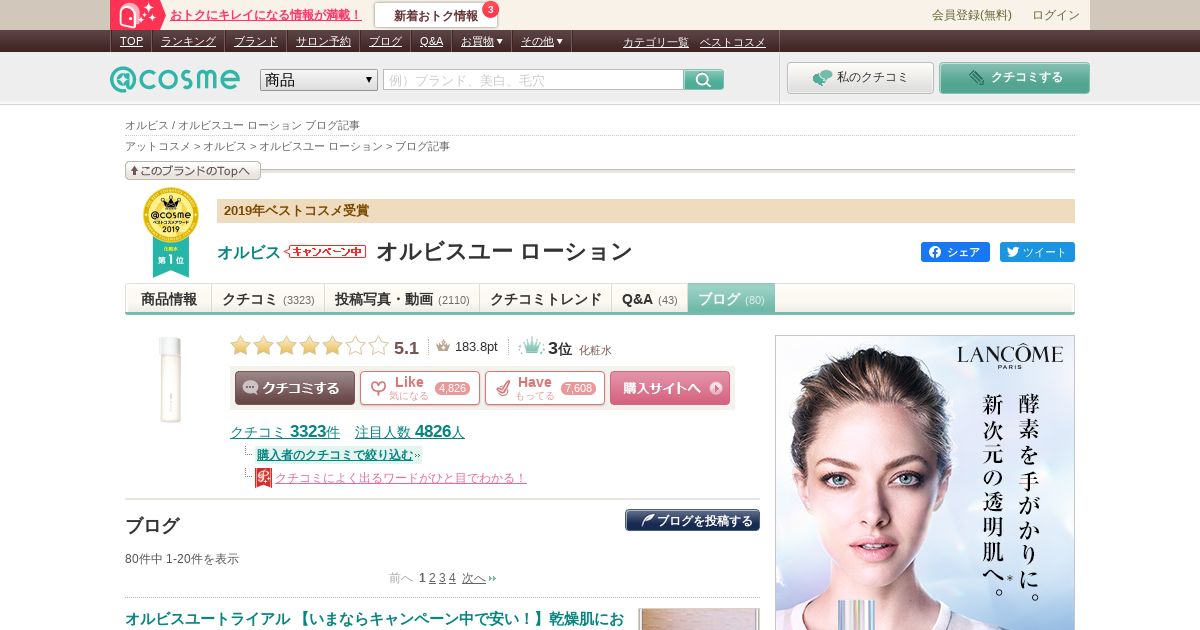This screenshot has width=1200, height=630.
Task: Click the green クチコミする header button
Action: pos(1014,78)
